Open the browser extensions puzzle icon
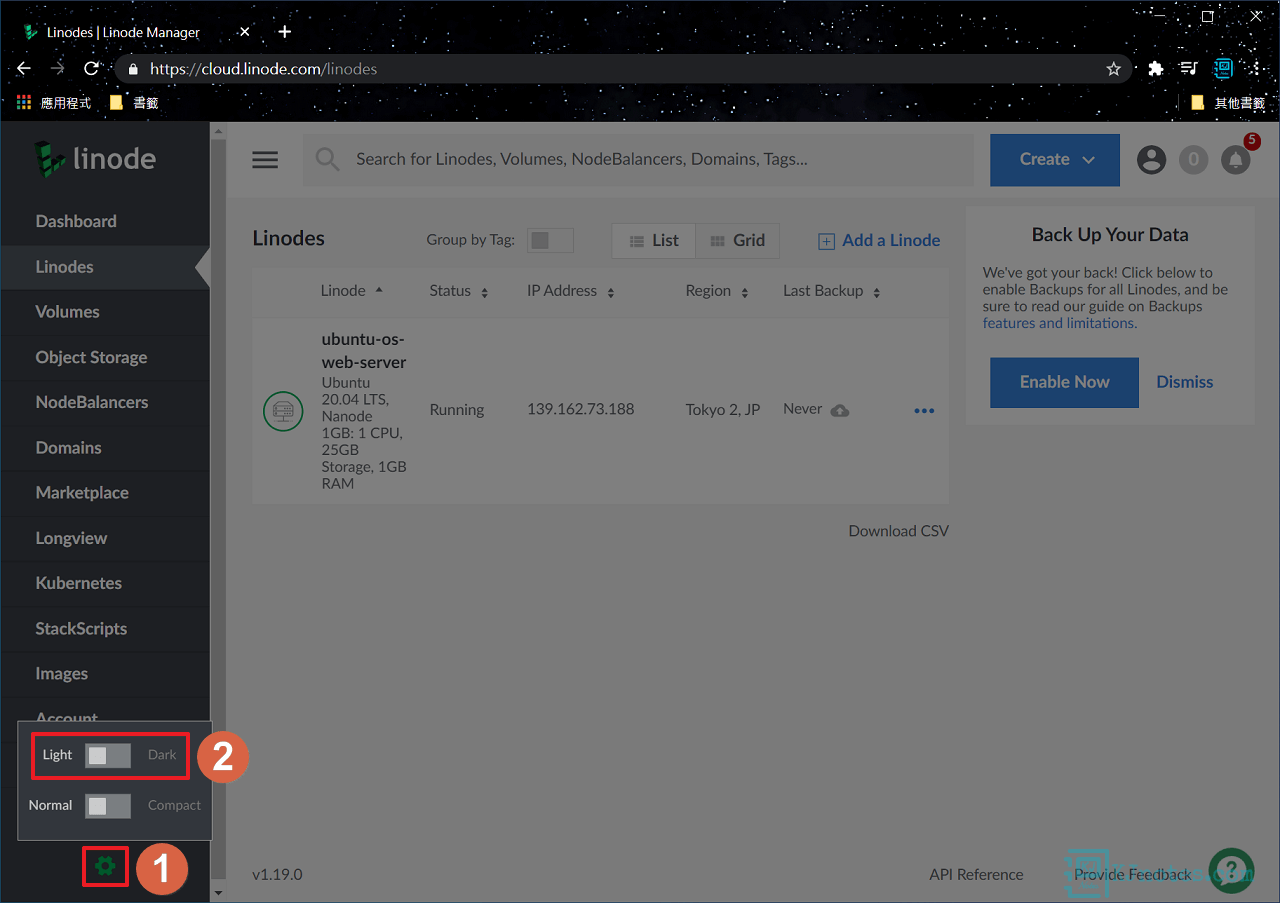 point(1156,69)
